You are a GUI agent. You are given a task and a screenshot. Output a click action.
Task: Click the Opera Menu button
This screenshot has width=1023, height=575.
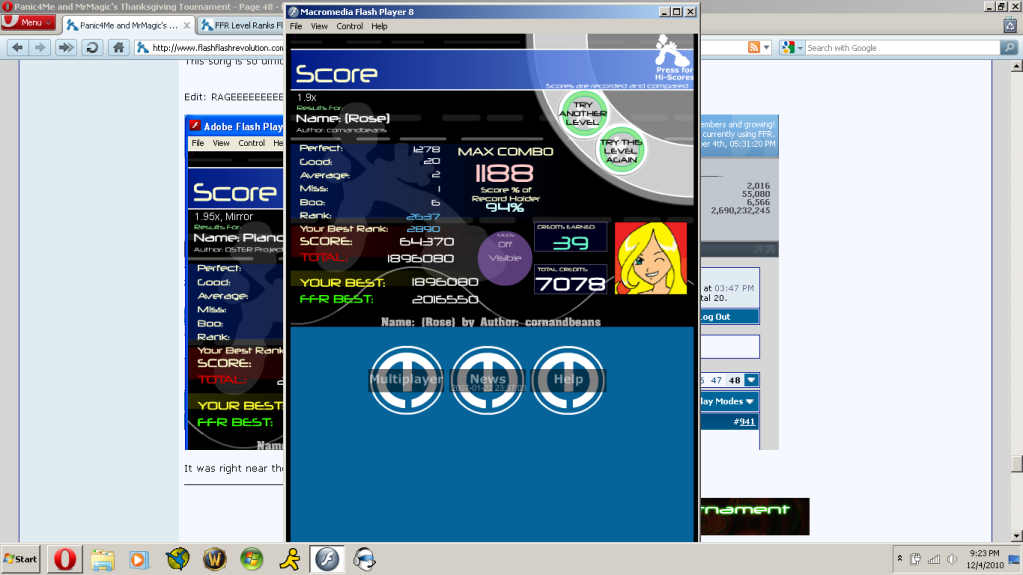[x=28, y=22]
